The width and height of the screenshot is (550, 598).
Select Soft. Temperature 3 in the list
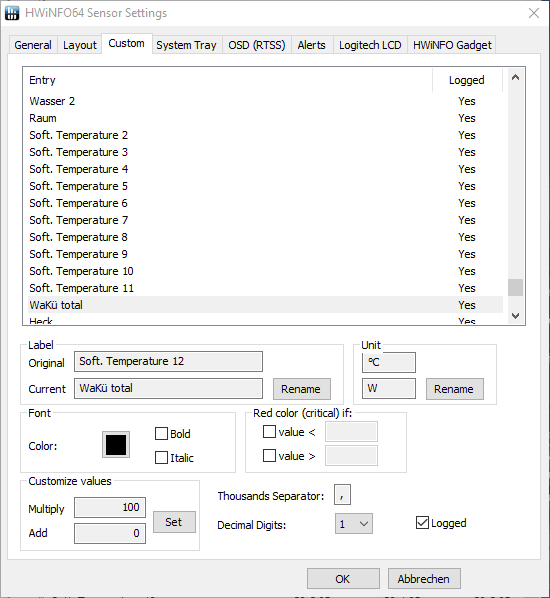point(265,152)
